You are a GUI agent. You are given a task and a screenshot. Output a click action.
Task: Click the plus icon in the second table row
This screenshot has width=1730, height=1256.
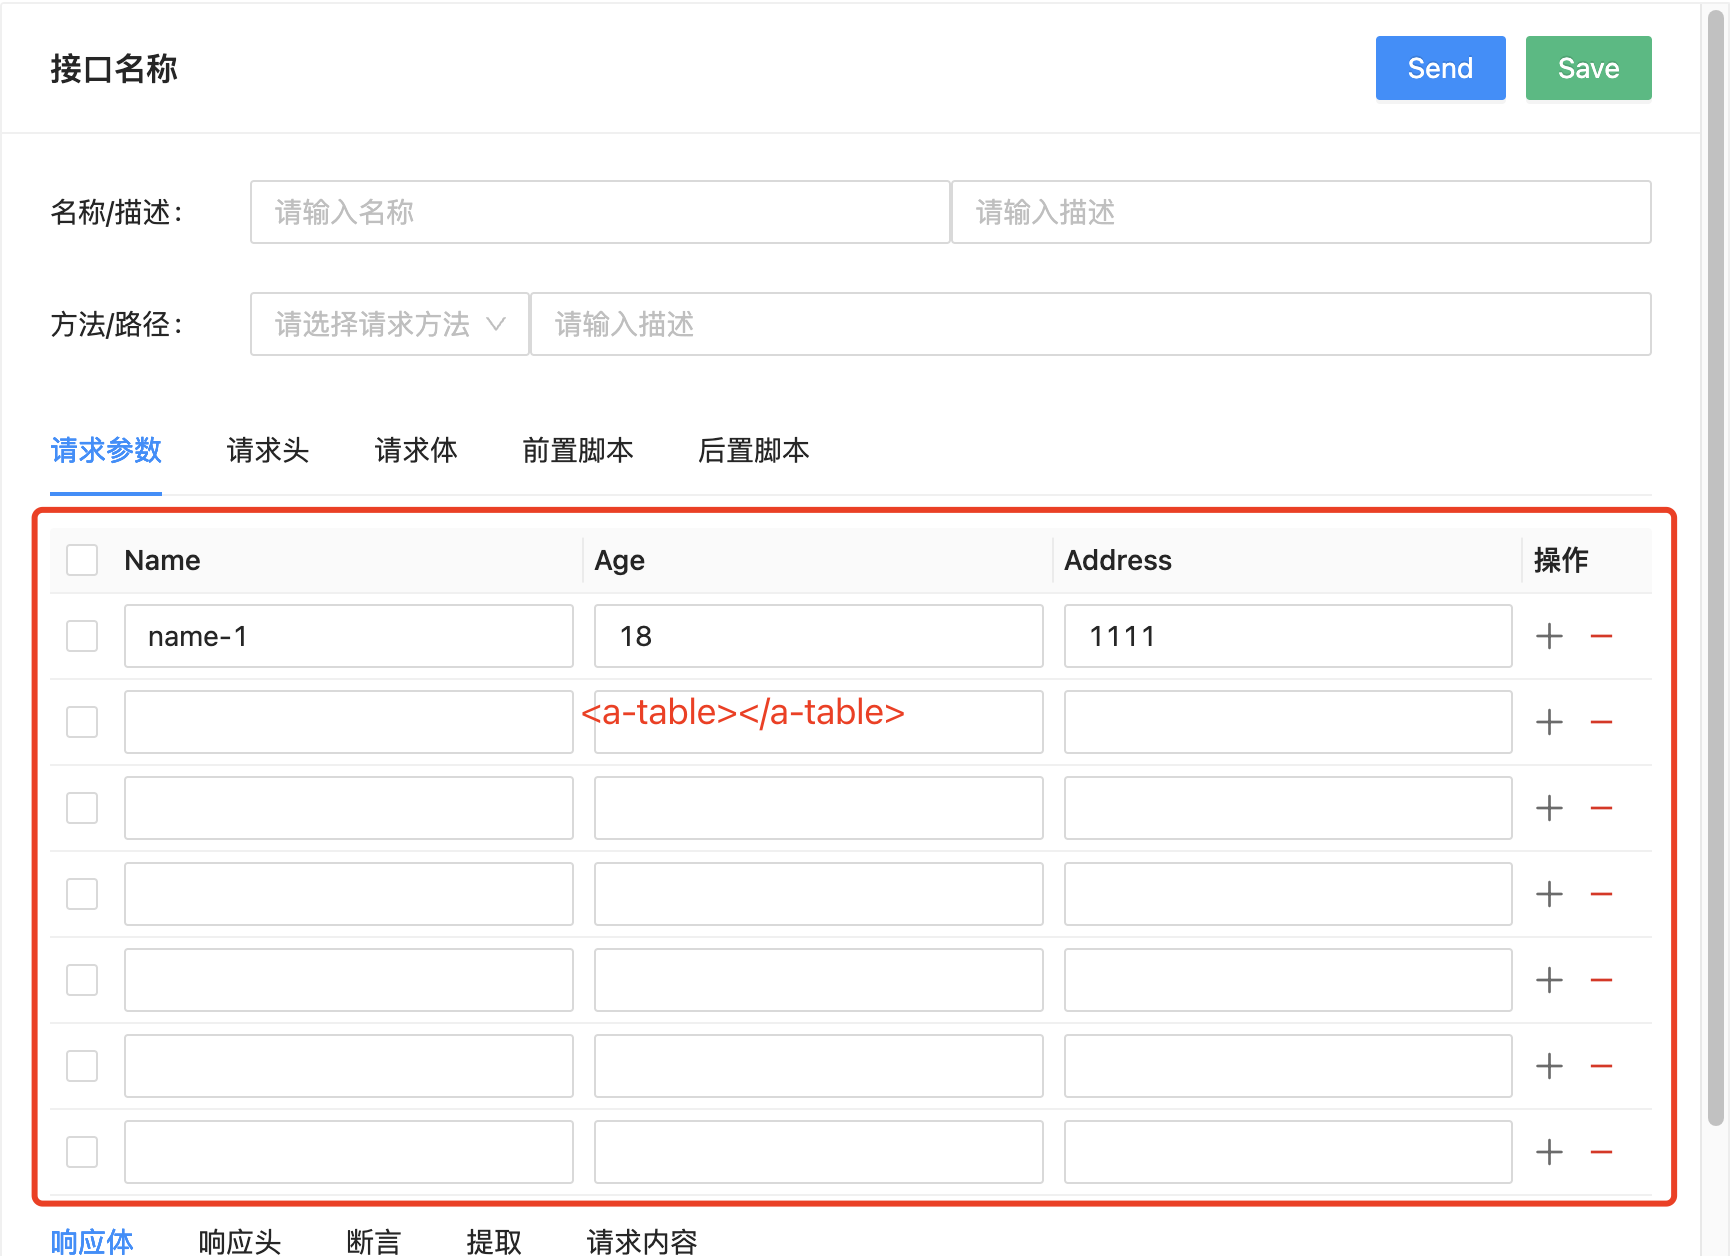1549,722
